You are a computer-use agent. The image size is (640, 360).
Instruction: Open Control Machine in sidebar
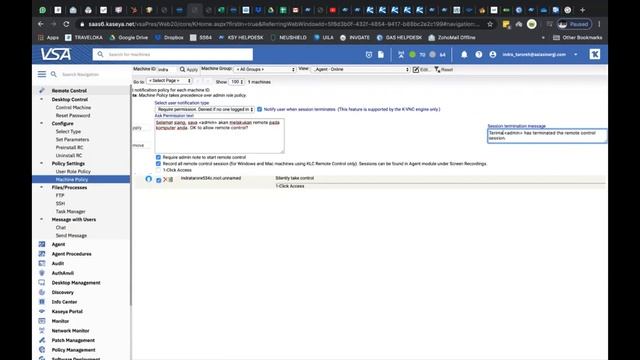coord(73,107)
